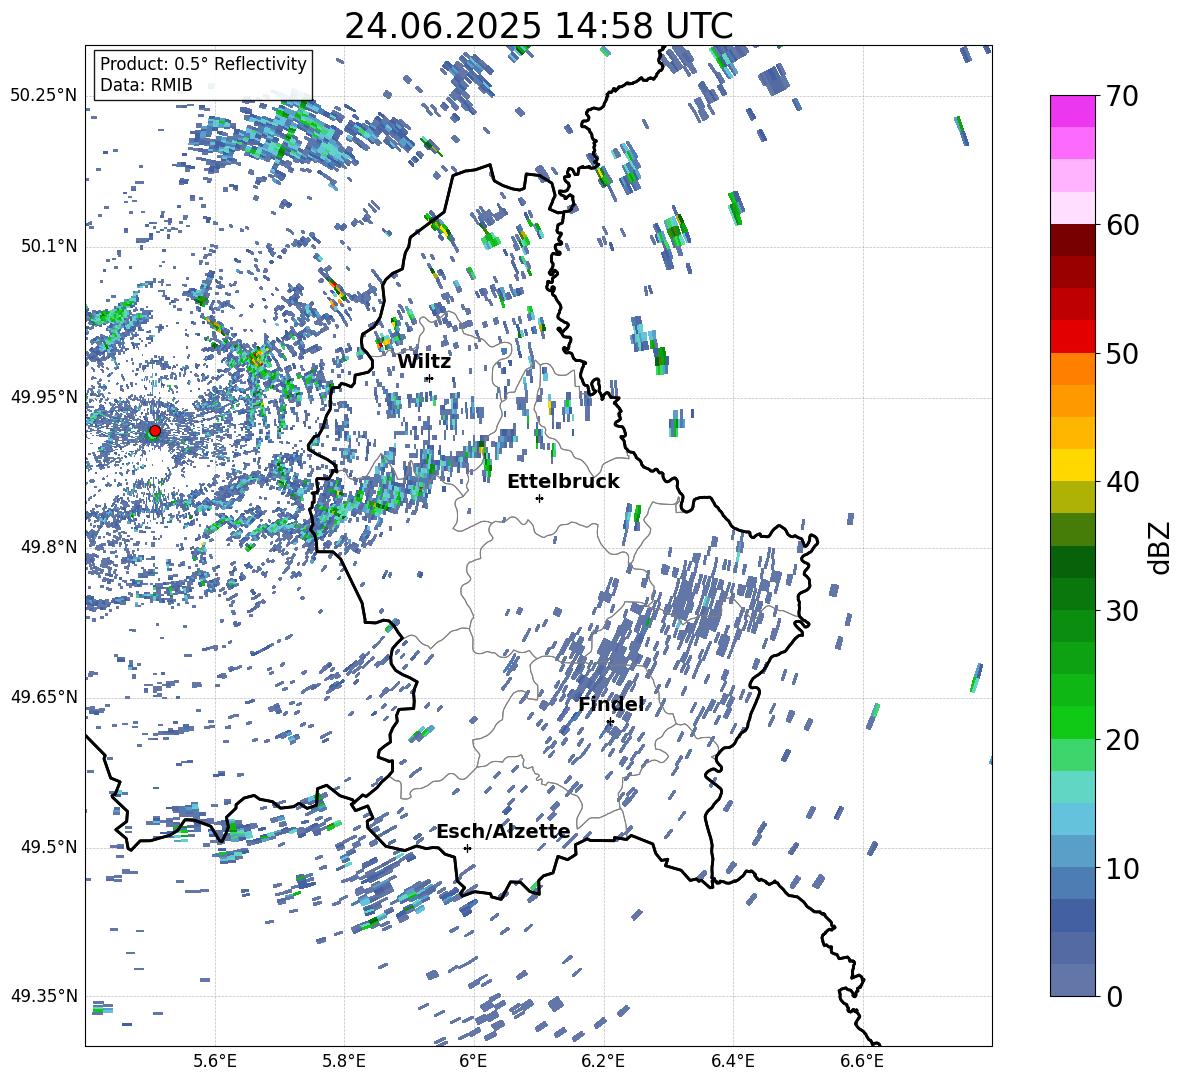
Task: Pick the yellow band just above 40
Action: pyautogui.click(x=1073, y=465)
